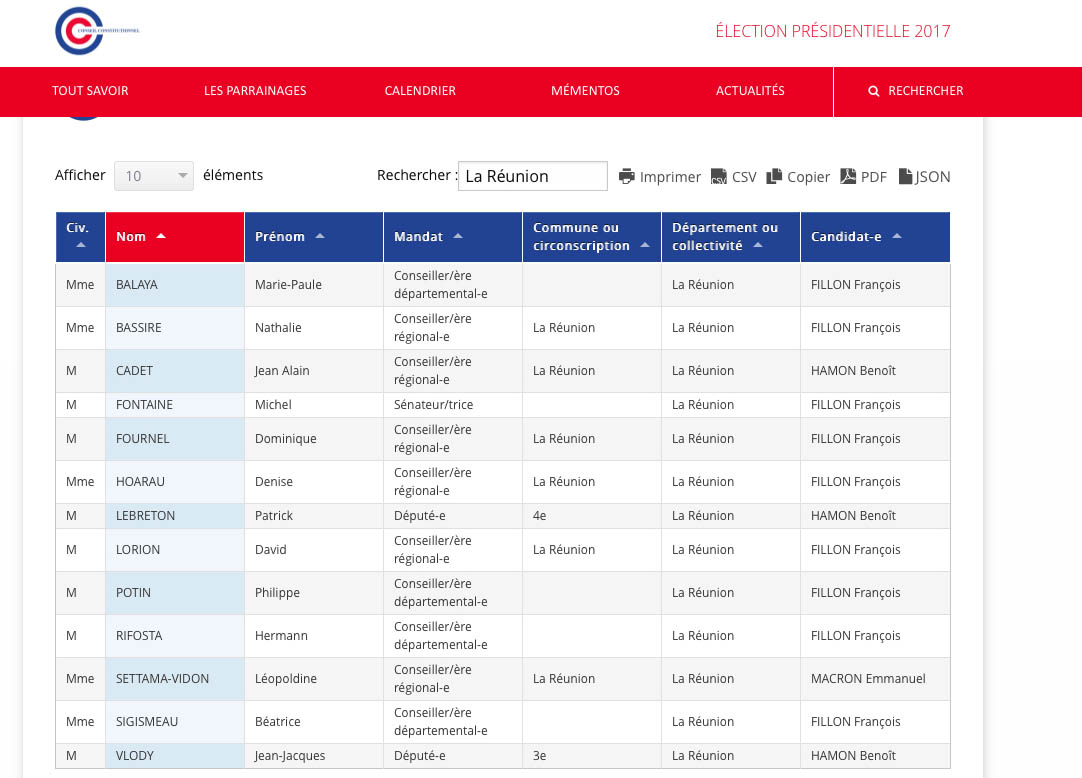Screen dimensions: 1082x778
Task: Export data with JSON icon
Action: click(905, 176)
